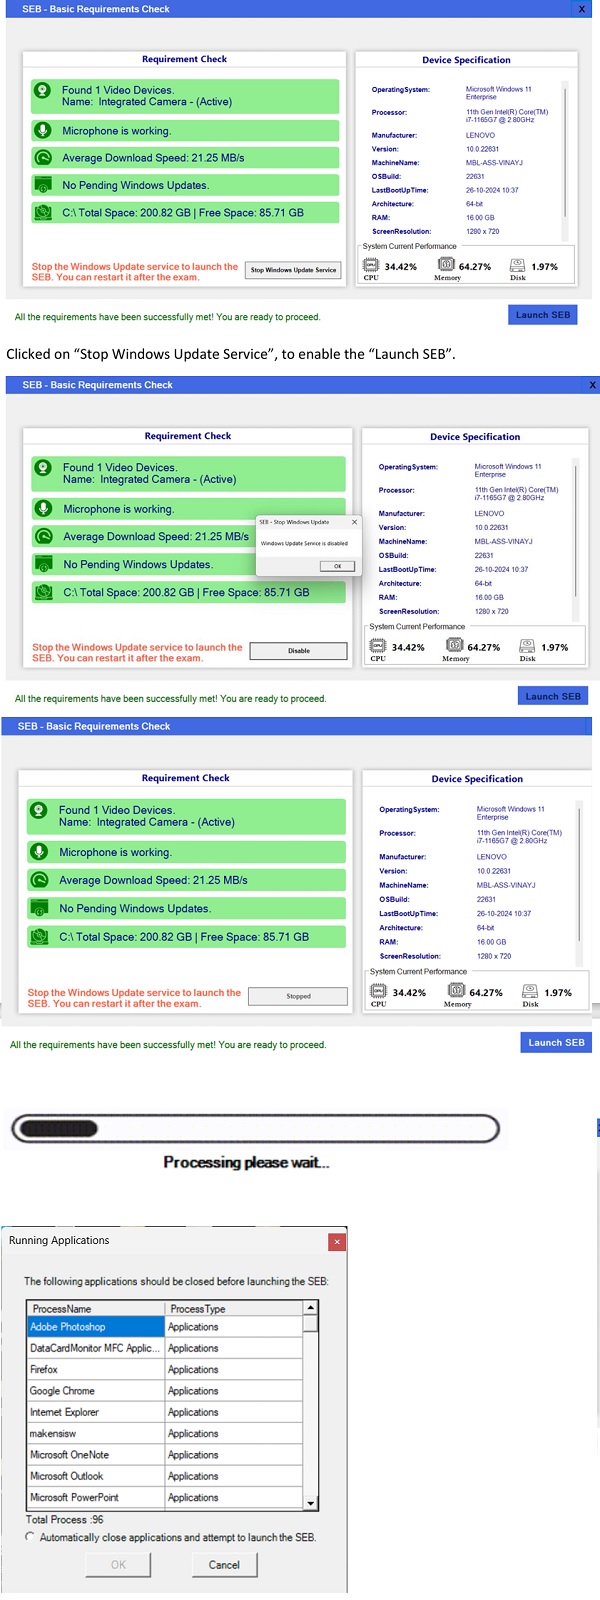Select the Microsoft Outlook process row

coord(166,1476)
